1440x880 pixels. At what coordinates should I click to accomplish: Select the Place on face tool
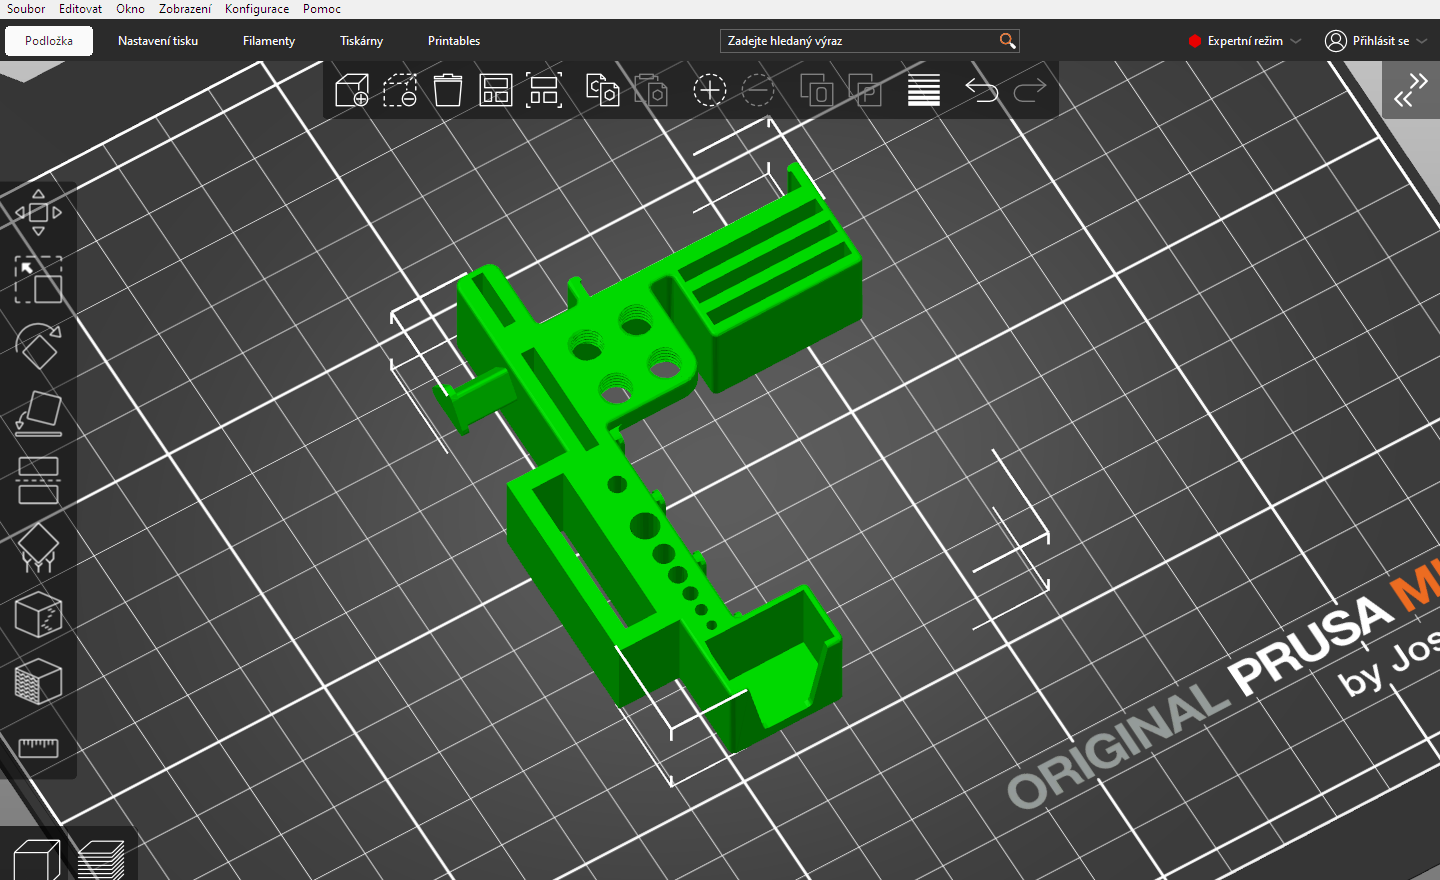(38, 413)
